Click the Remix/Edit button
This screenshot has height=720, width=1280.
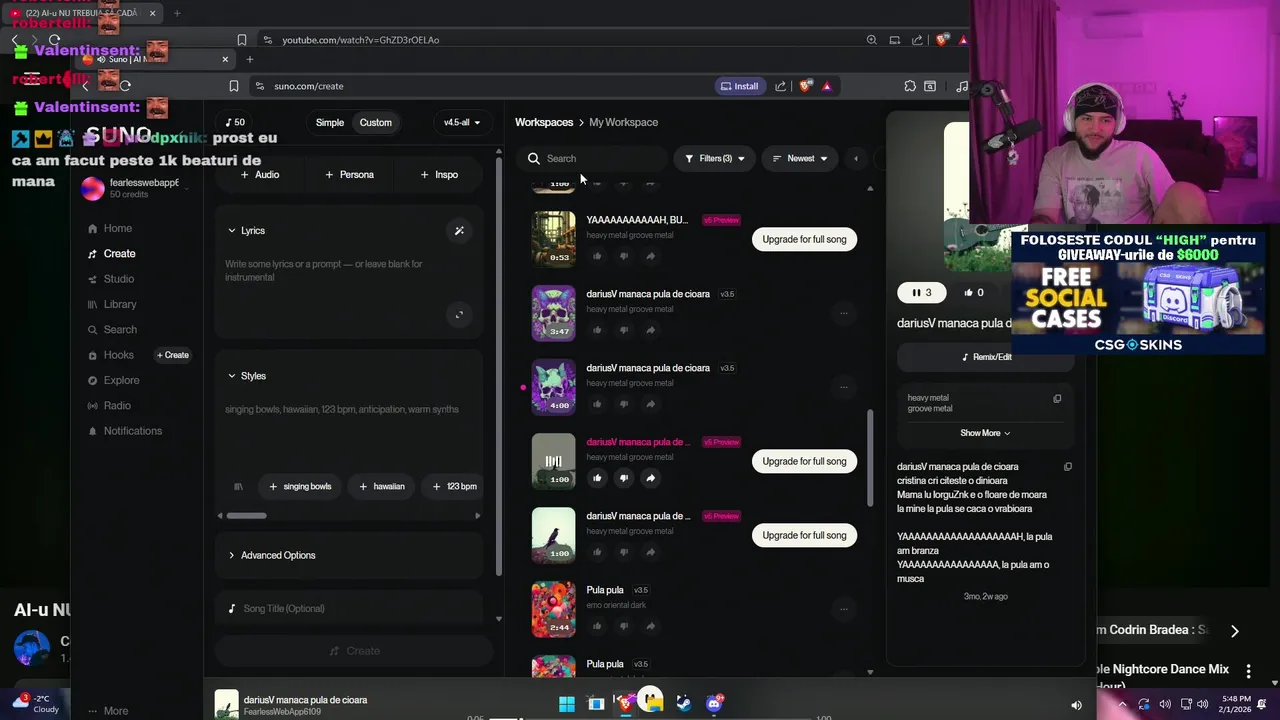[x=986, y=357]
